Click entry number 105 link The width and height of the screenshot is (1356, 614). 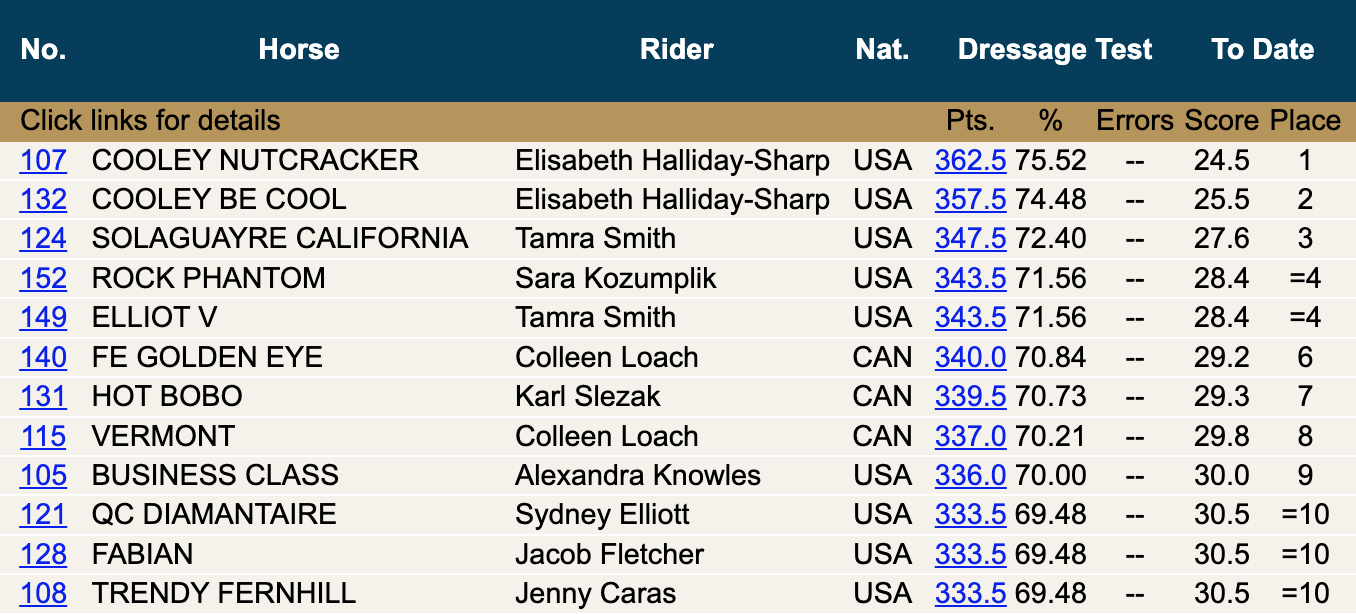(x=43, y=475)
